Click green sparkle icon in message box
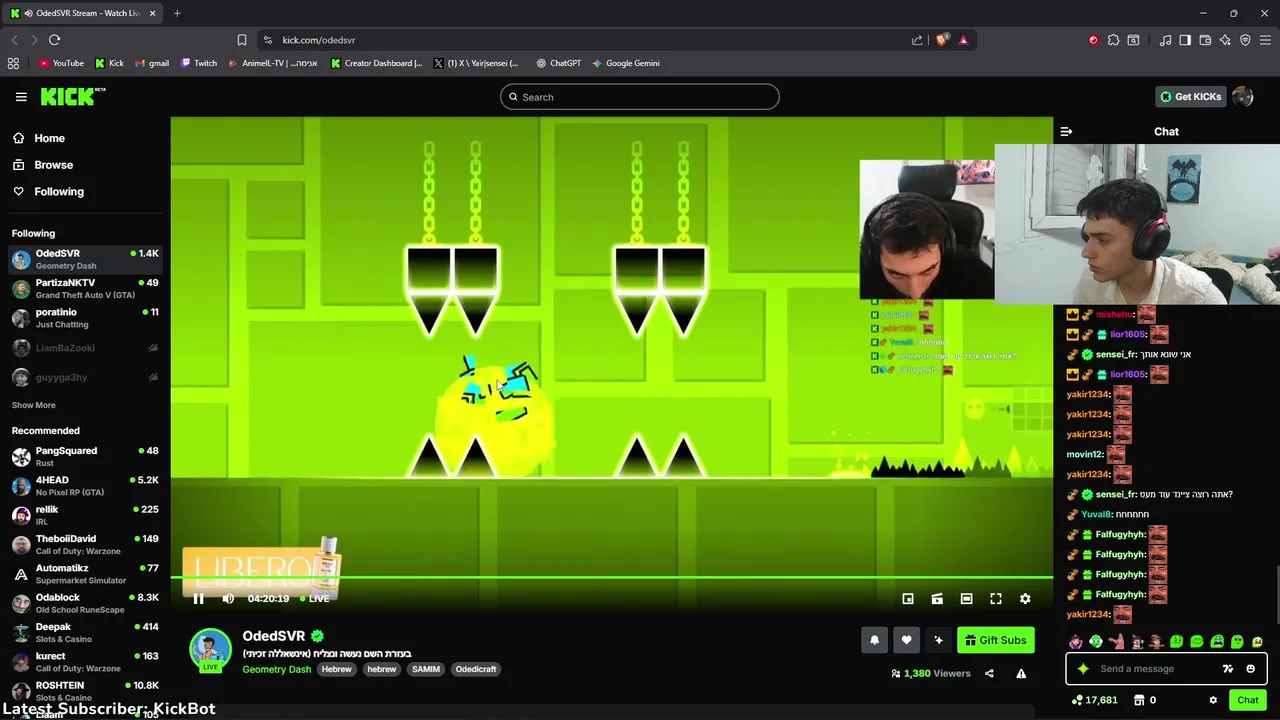 1083,669
